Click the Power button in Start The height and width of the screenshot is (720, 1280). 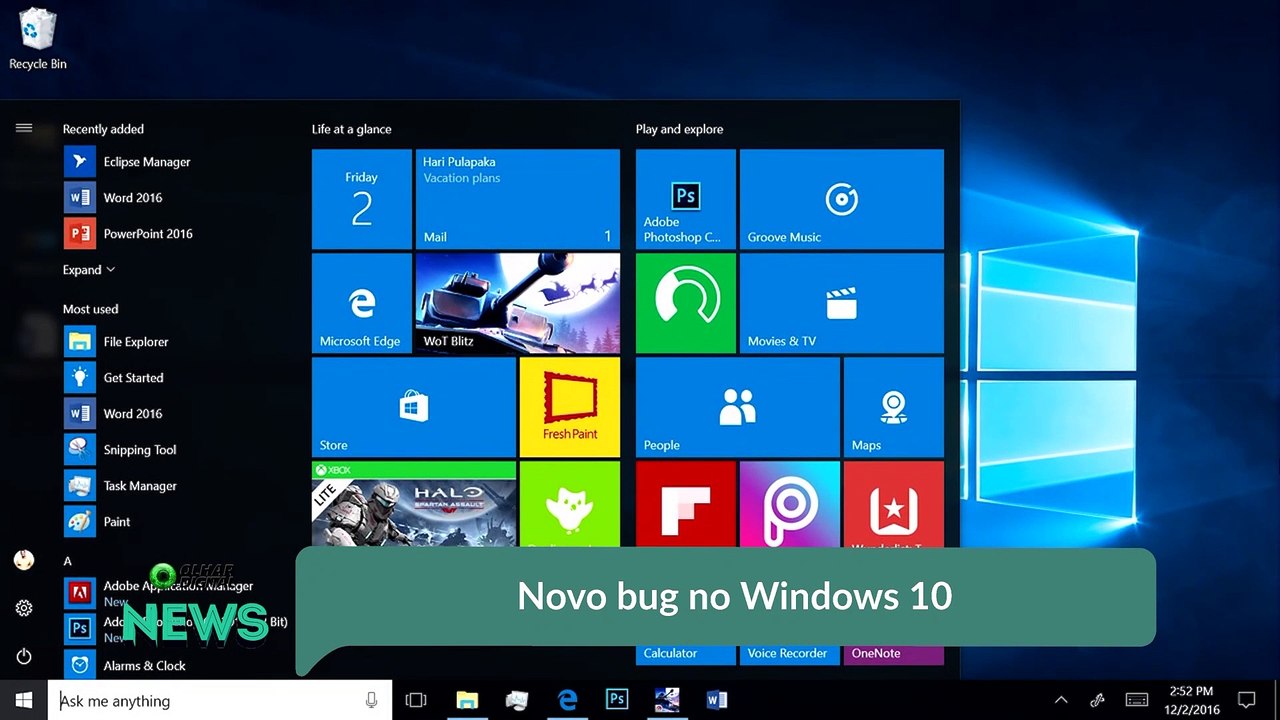(24, 656)
